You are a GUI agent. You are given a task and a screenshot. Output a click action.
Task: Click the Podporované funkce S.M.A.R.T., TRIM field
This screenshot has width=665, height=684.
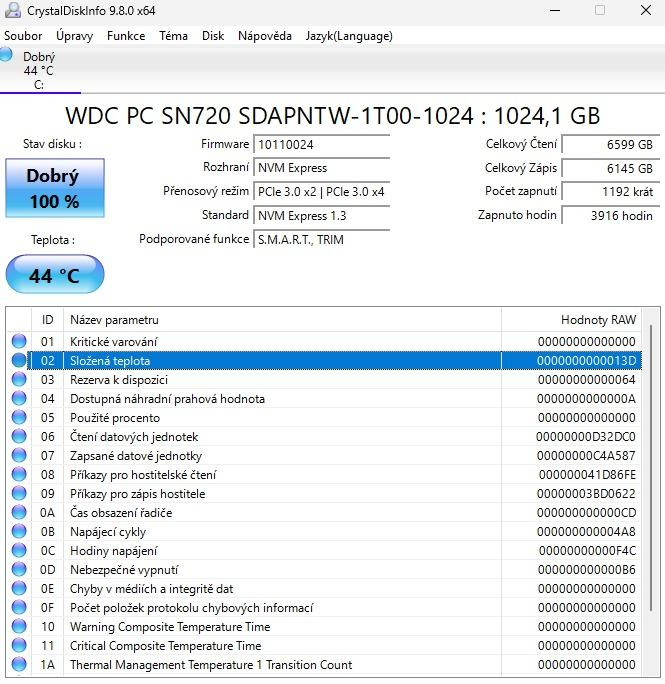(322, 239)
